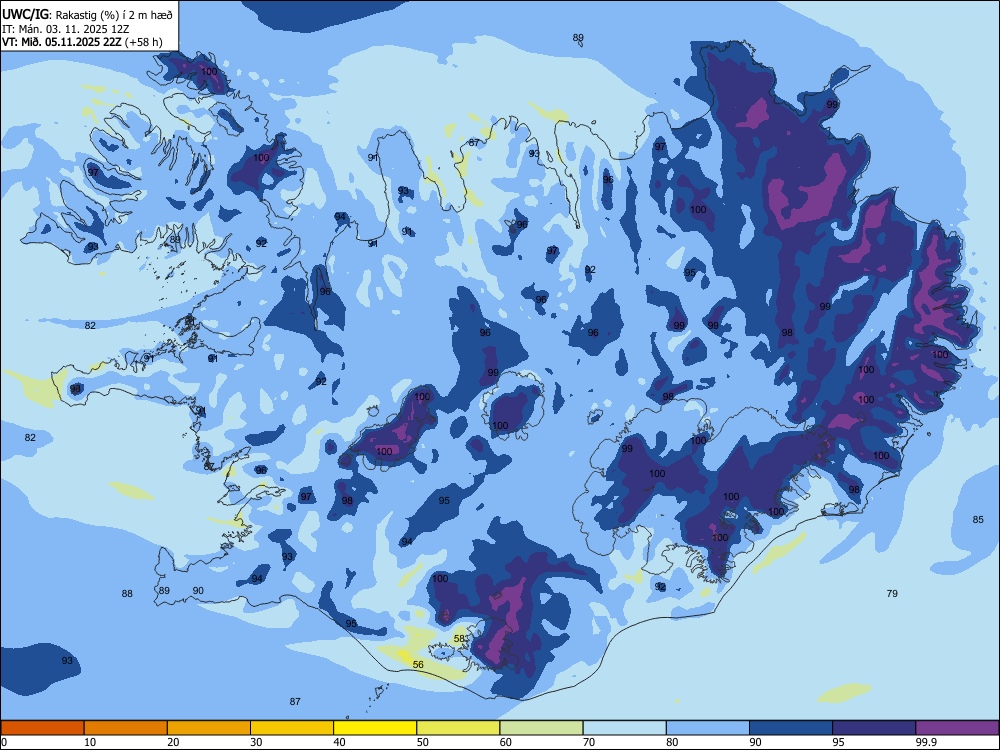Select the light orange 20–30 legend swatch
This screenshot has height=750, width=1000.
point(209,728)
